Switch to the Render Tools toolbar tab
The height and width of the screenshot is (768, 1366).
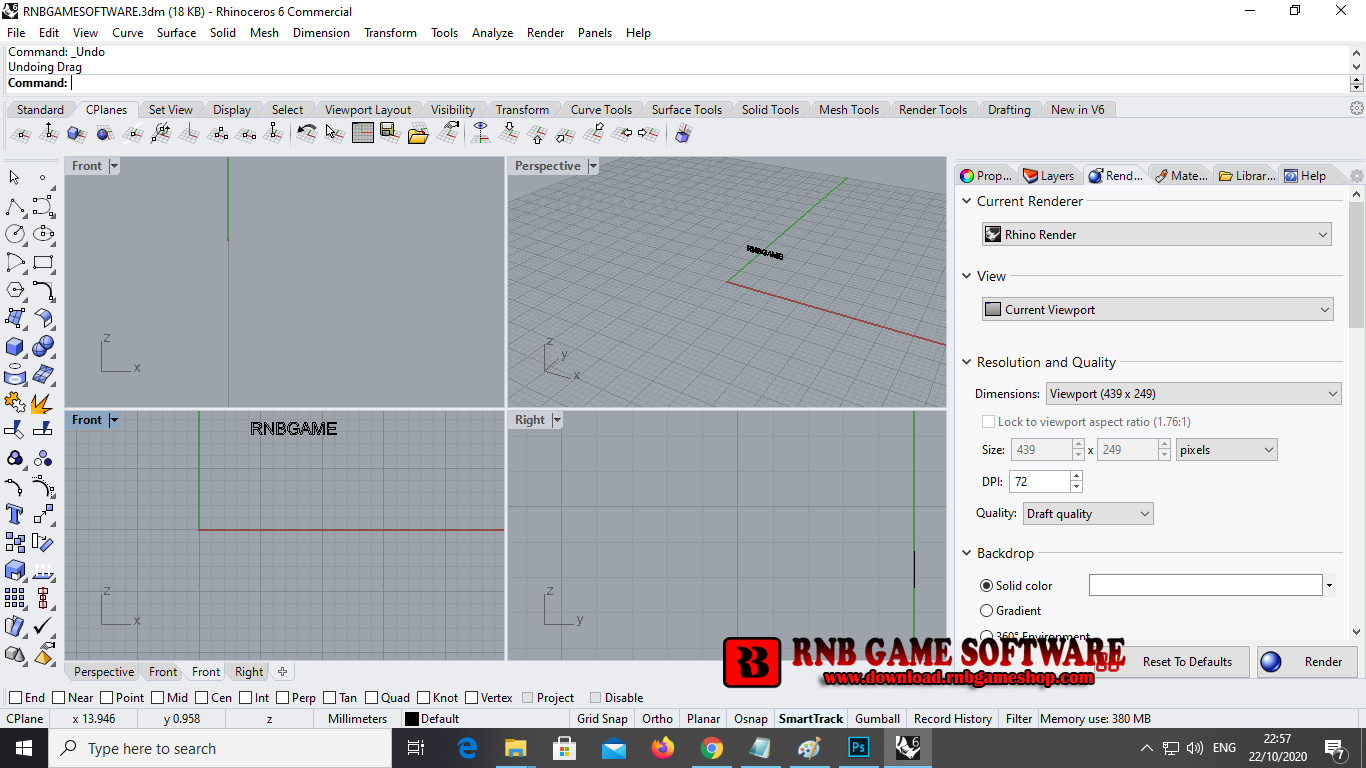pos(933,110)
